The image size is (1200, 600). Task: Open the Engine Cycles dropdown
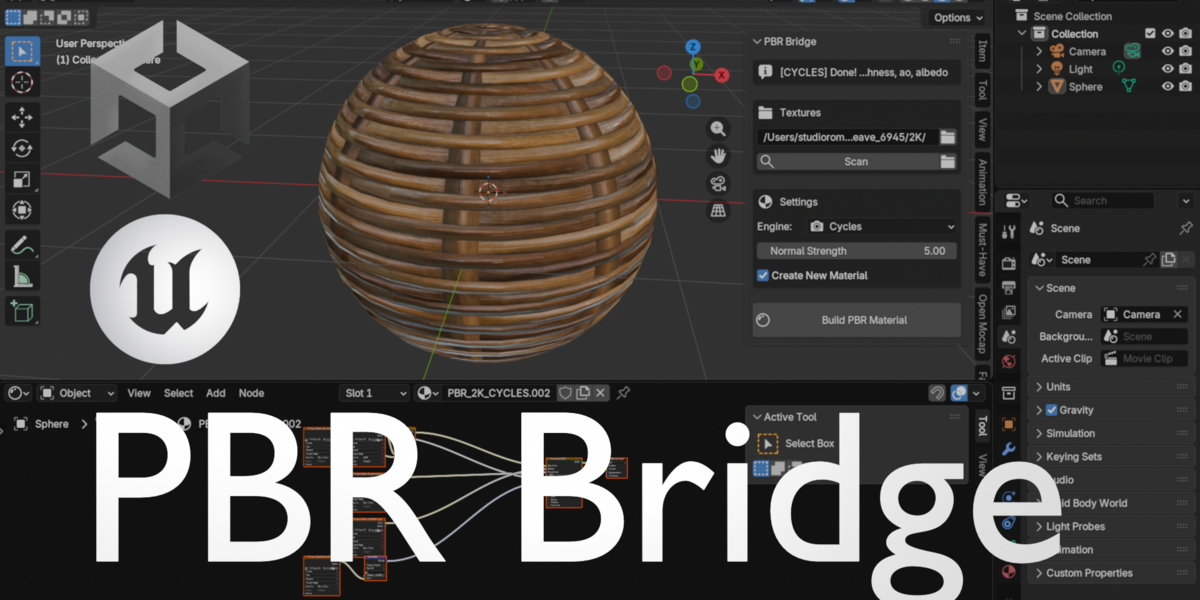coord(881,227)
